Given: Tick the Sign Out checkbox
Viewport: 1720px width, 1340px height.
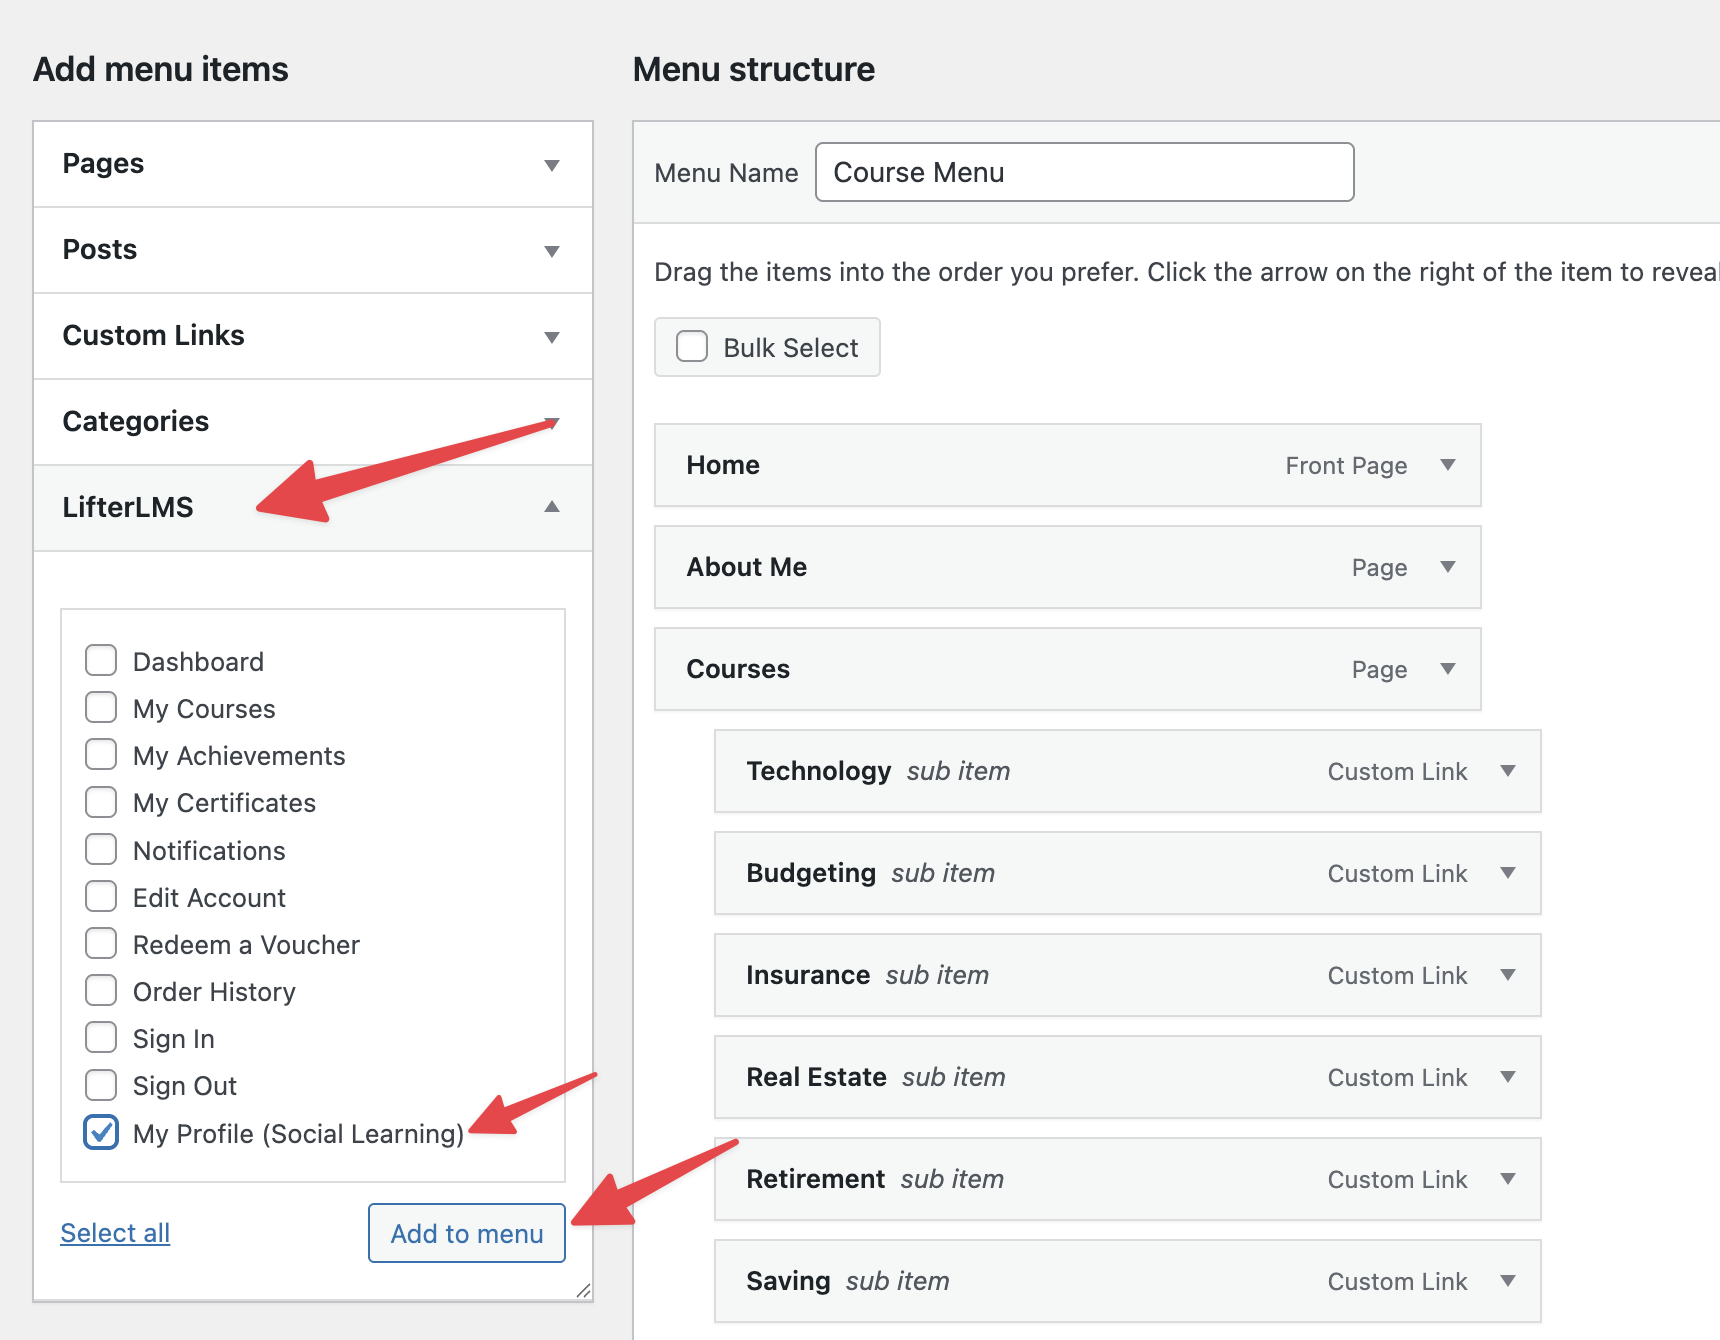Looking at the screenshot, I should [101, 1085].
